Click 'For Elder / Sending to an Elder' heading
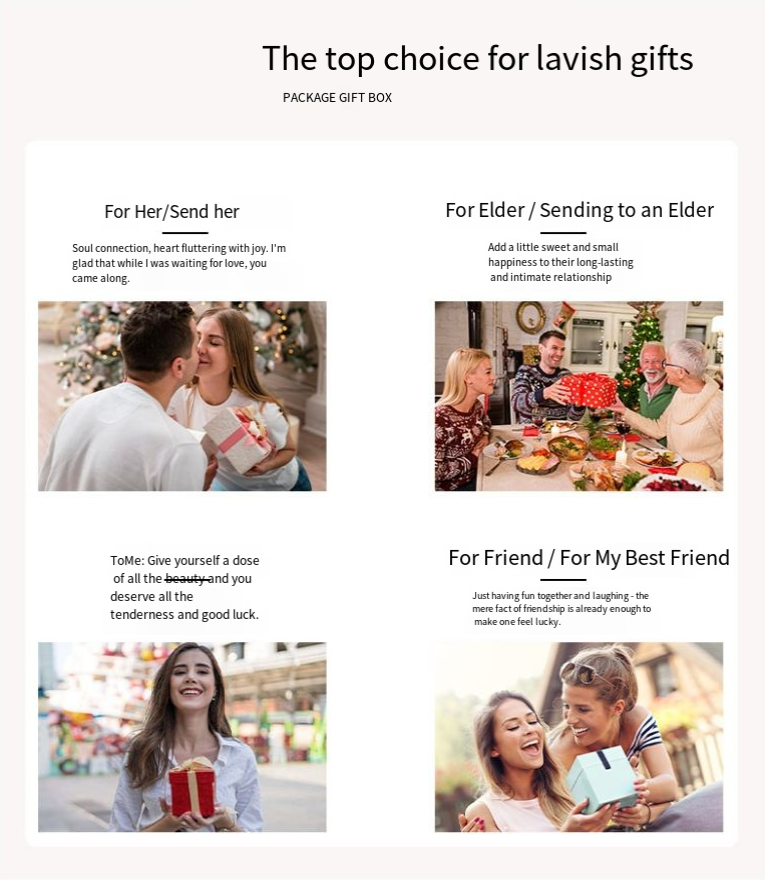 (579, 210)
